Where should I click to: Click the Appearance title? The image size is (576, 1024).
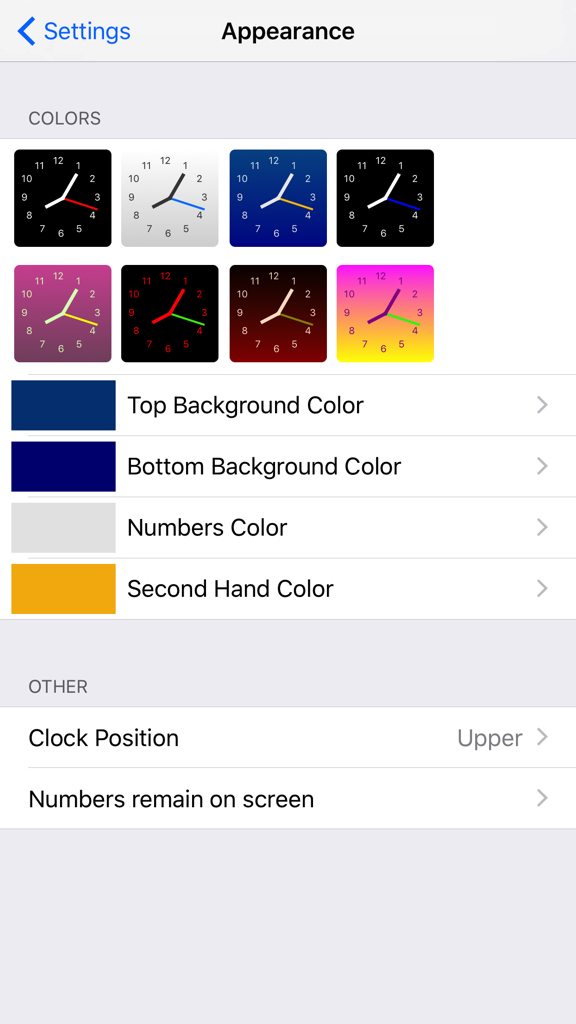[288, 31]
